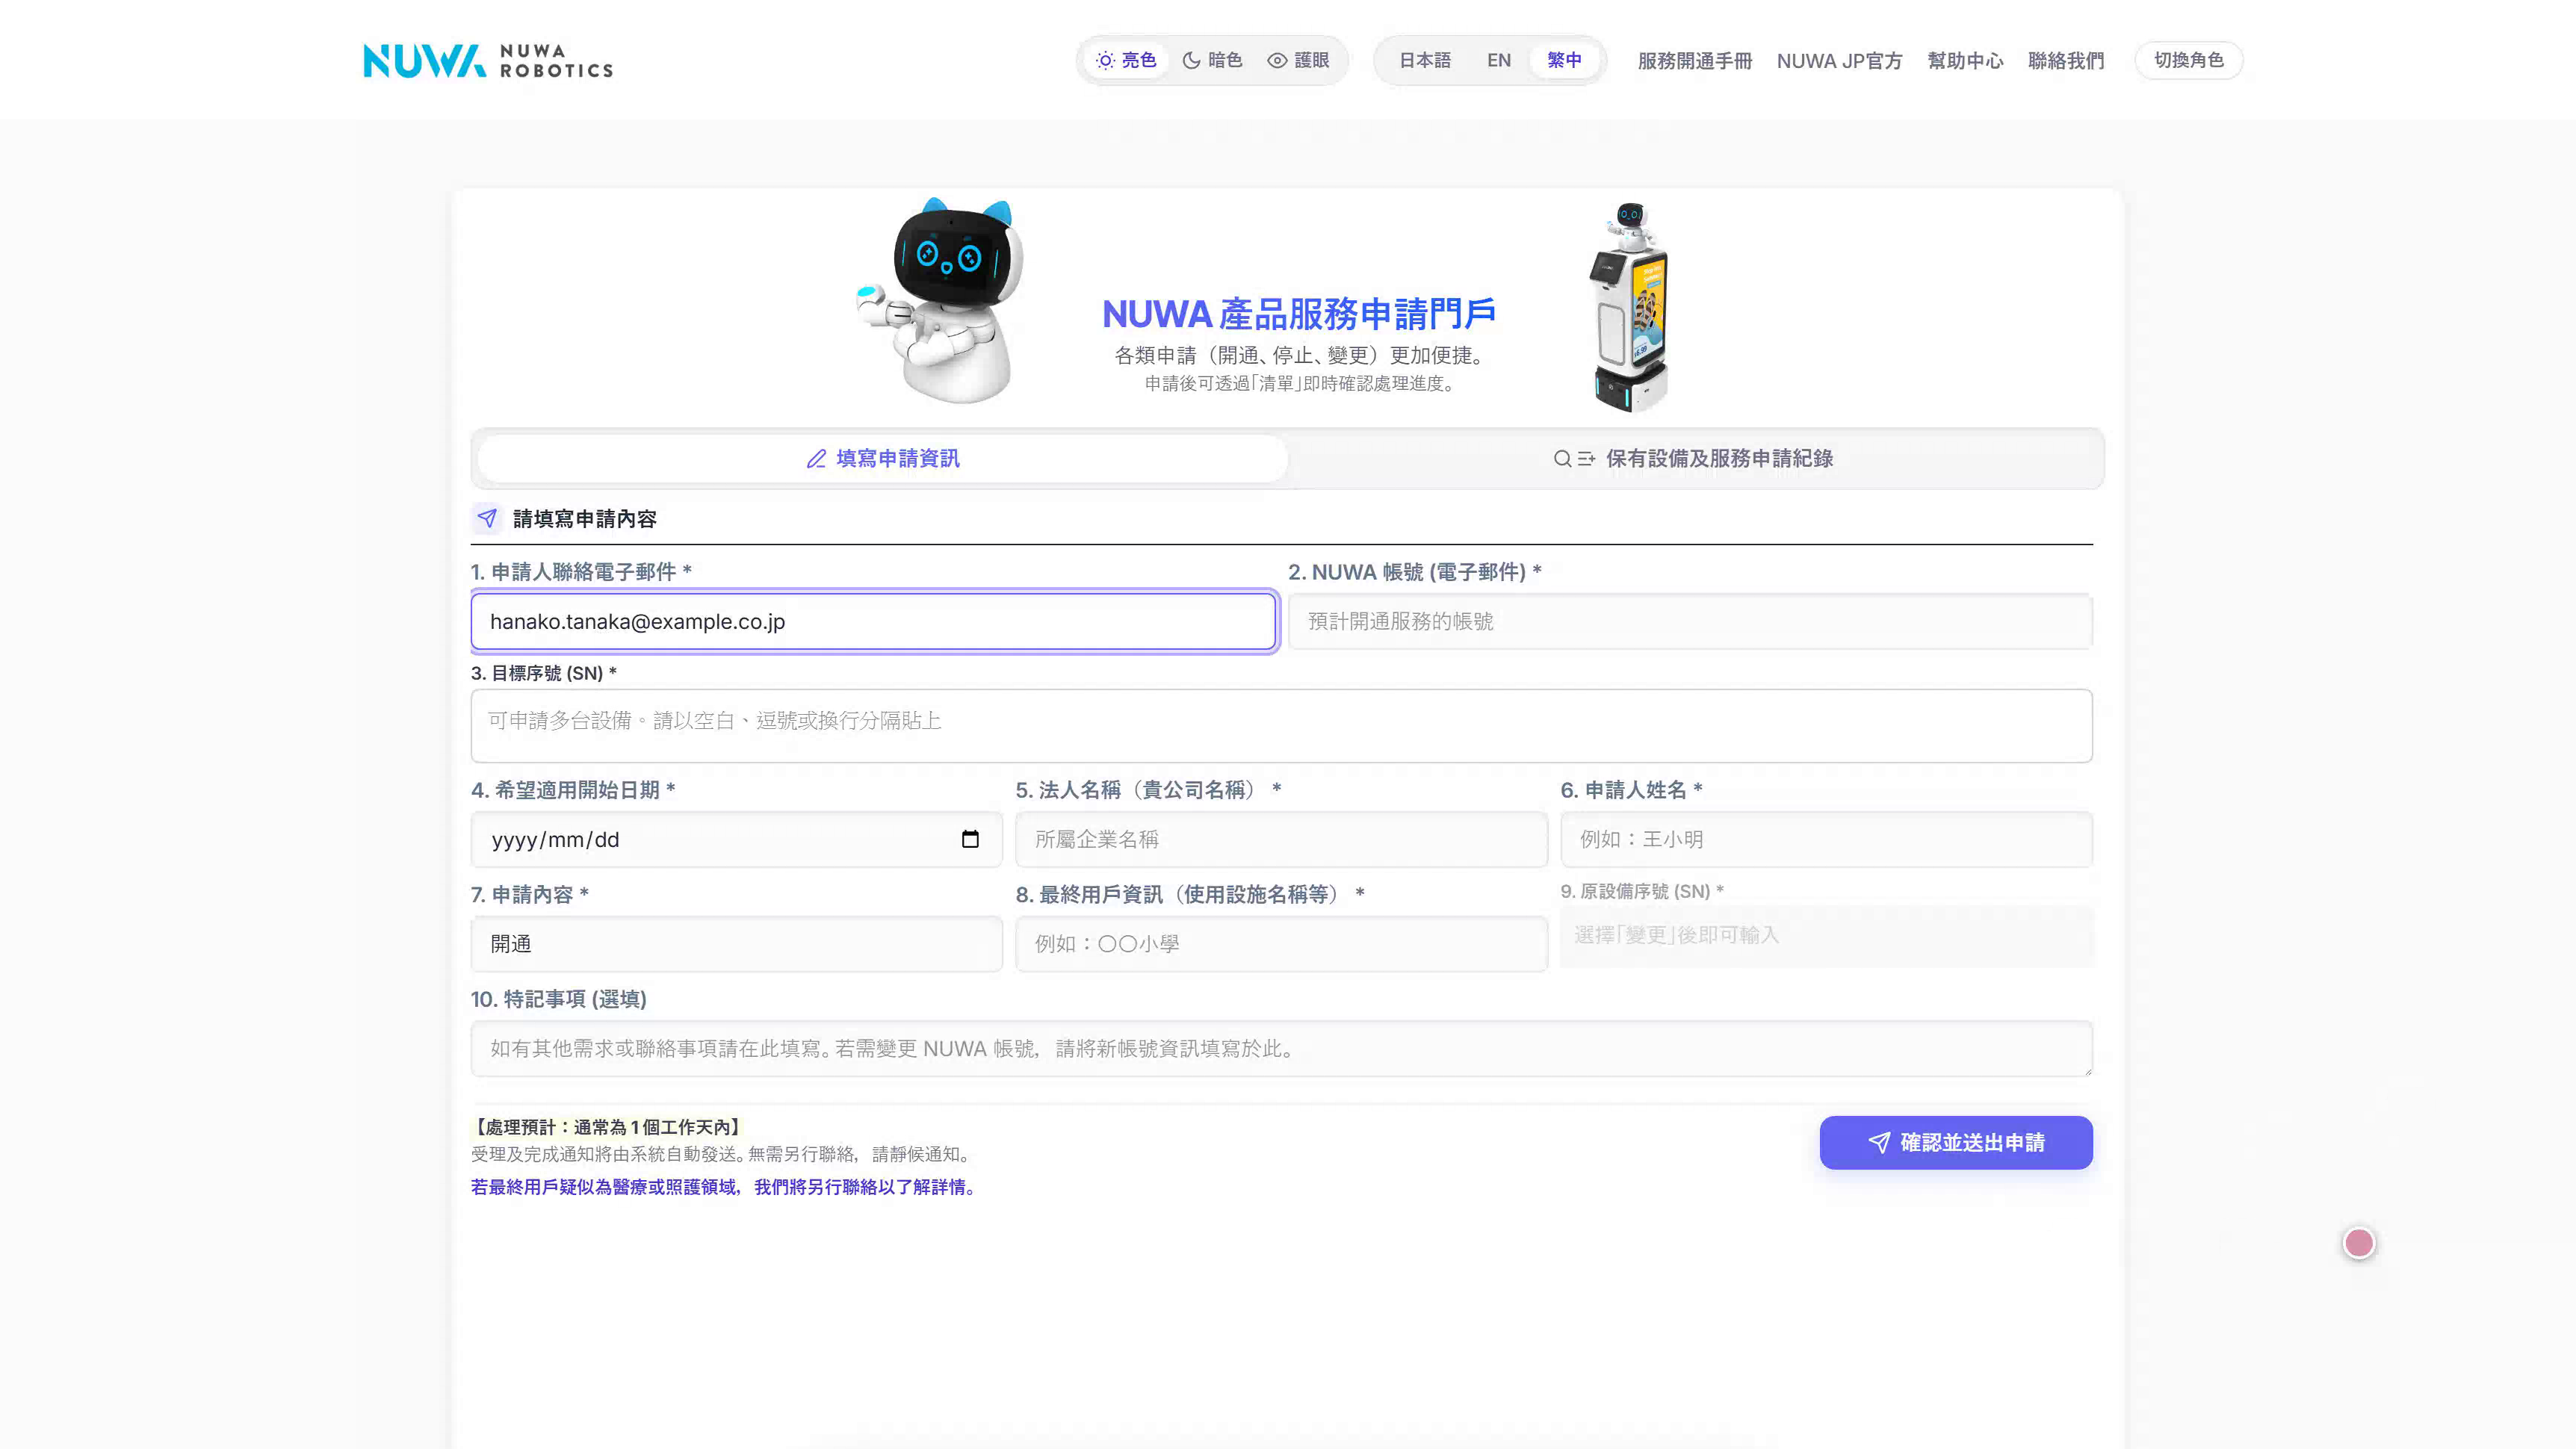This screenshot has height=1449, width=2576.
Task: Open the date picker calendar icon
Action: click(x=970, y=839)
